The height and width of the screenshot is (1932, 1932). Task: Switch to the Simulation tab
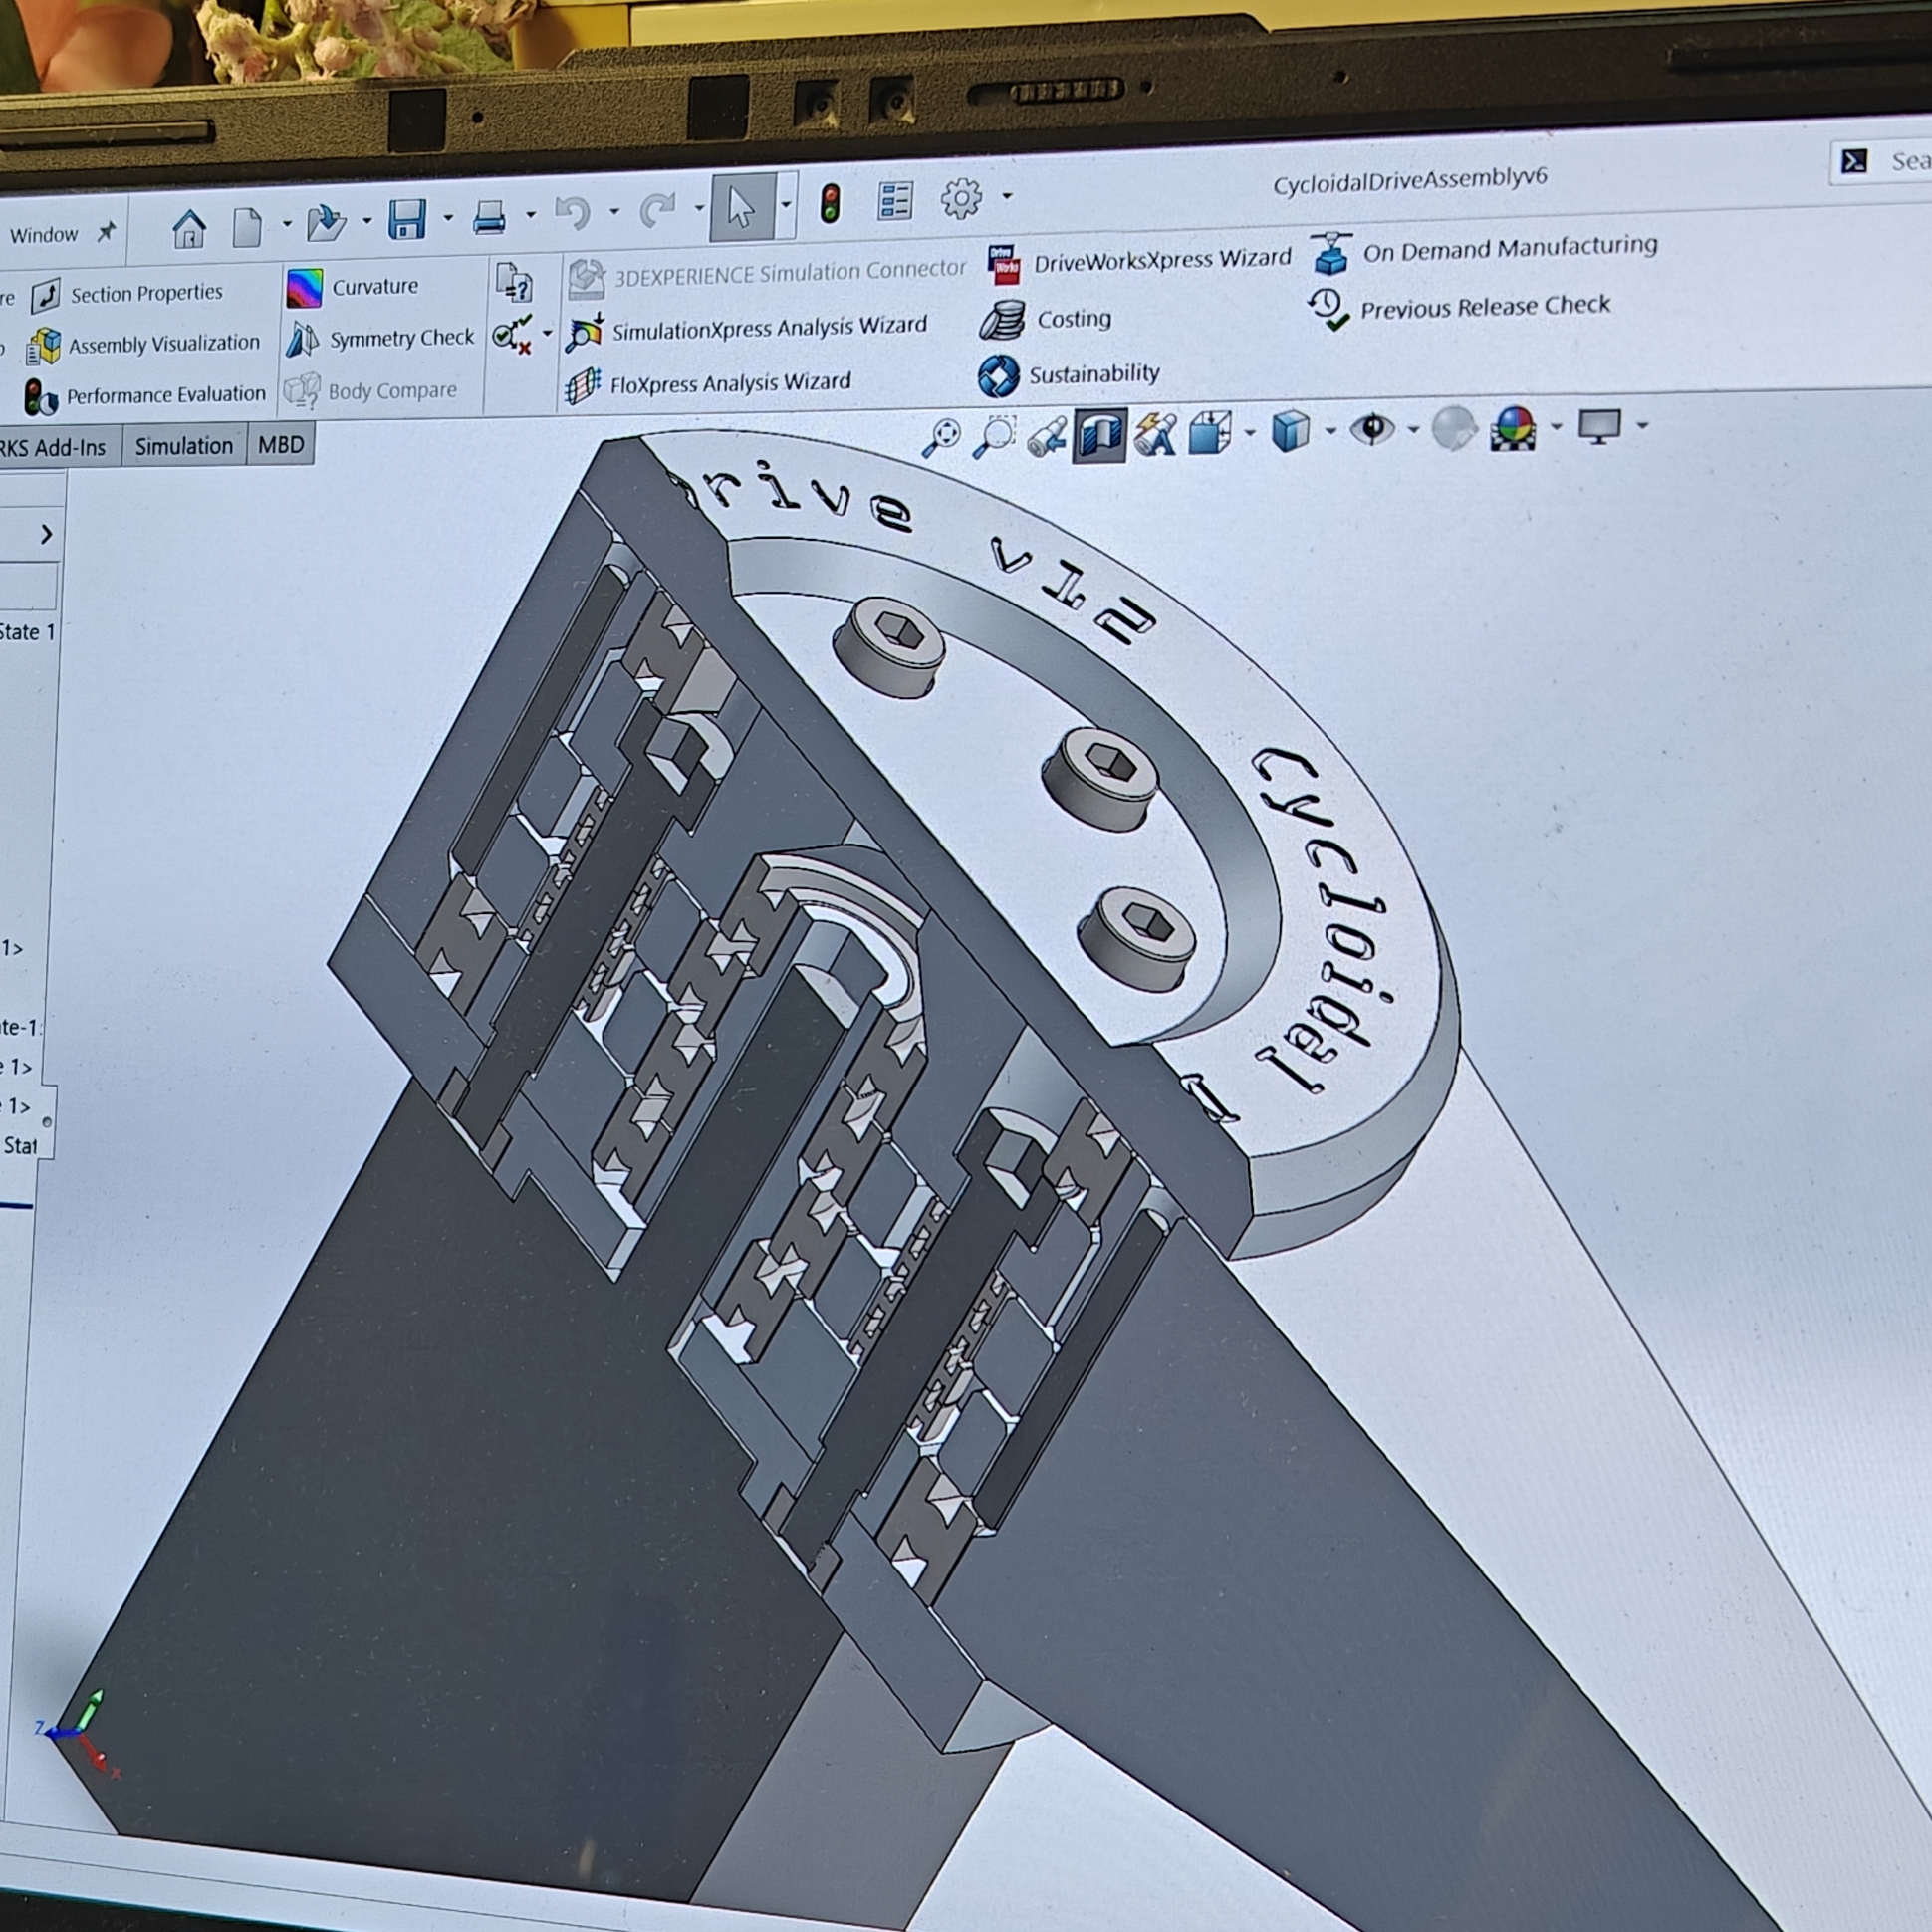click(183, 446)
